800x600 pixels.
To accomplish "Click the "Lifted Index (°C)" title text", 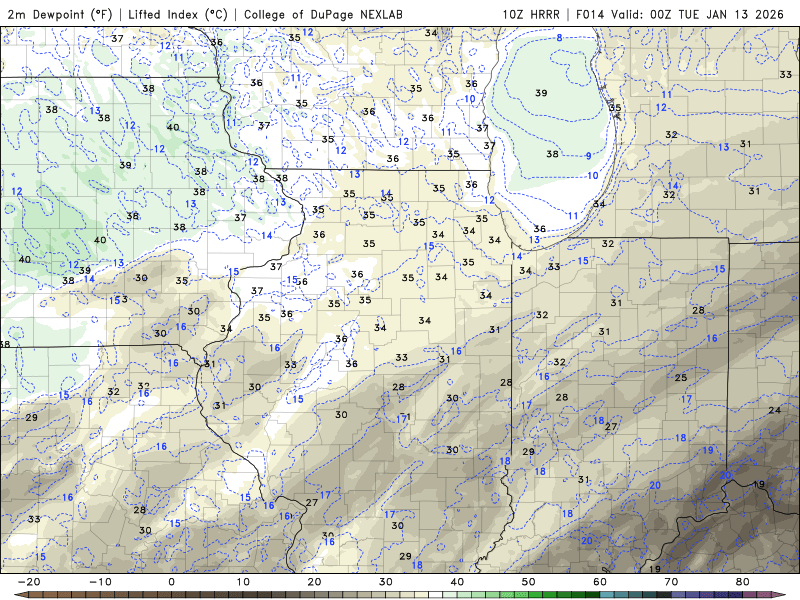I will [x=178, y=14].
